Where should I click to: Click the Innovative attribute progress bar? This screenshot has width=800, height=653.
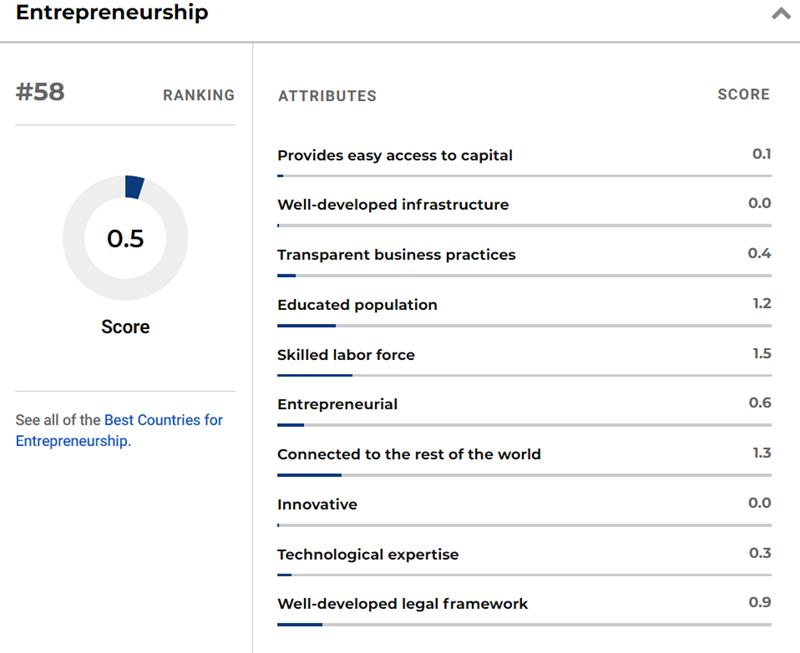(524, 525)
